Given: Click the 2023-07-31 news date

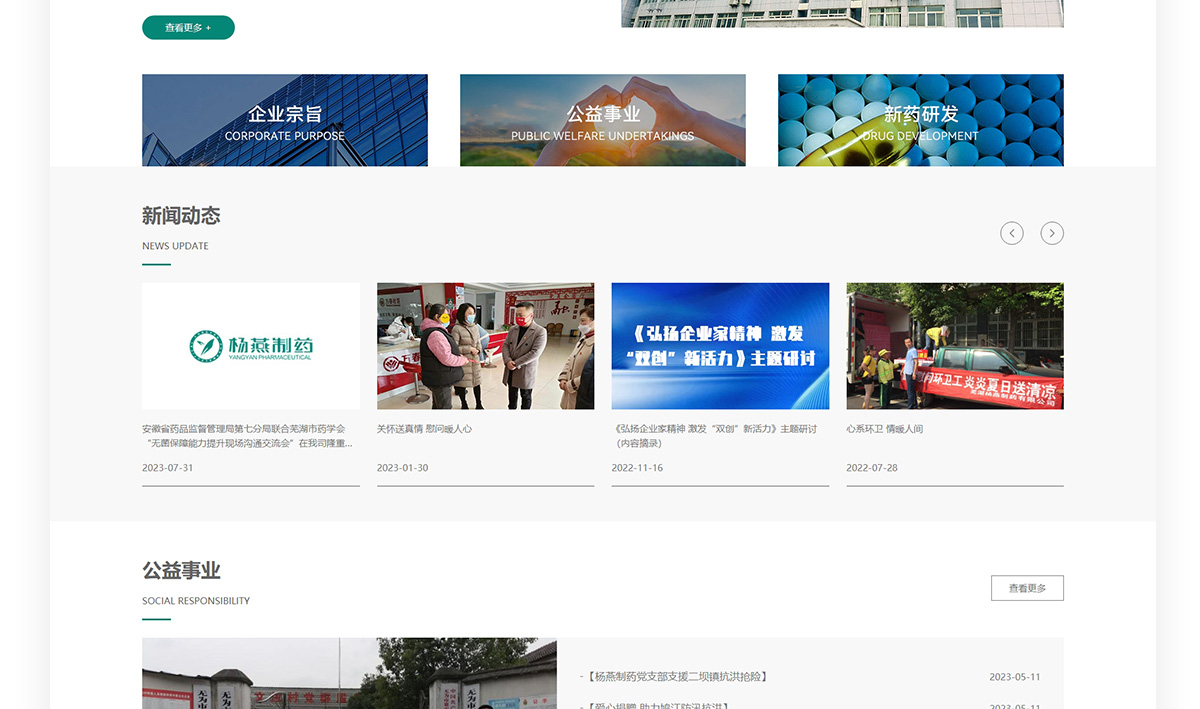Looking at the screenshot, I should click(x=168, y=468).
